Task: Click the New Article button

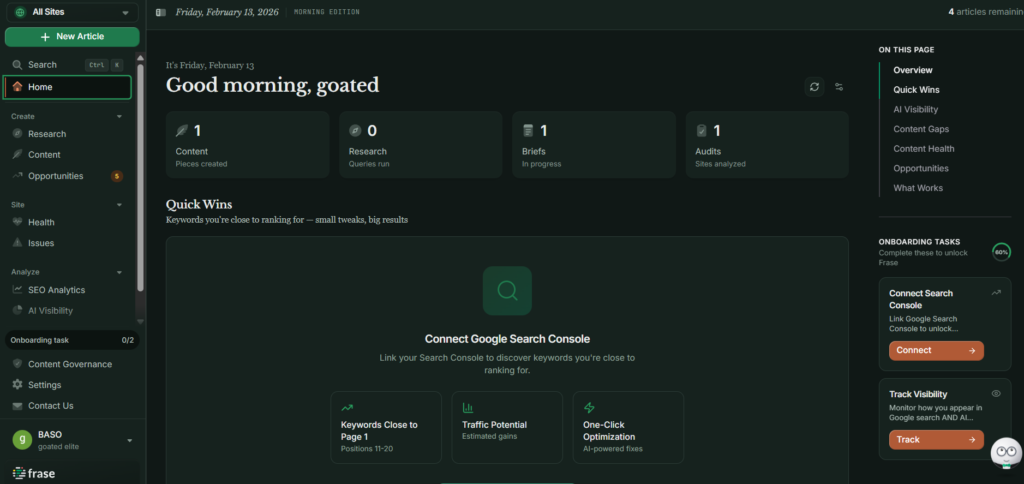Action: [x=71, y=37]
